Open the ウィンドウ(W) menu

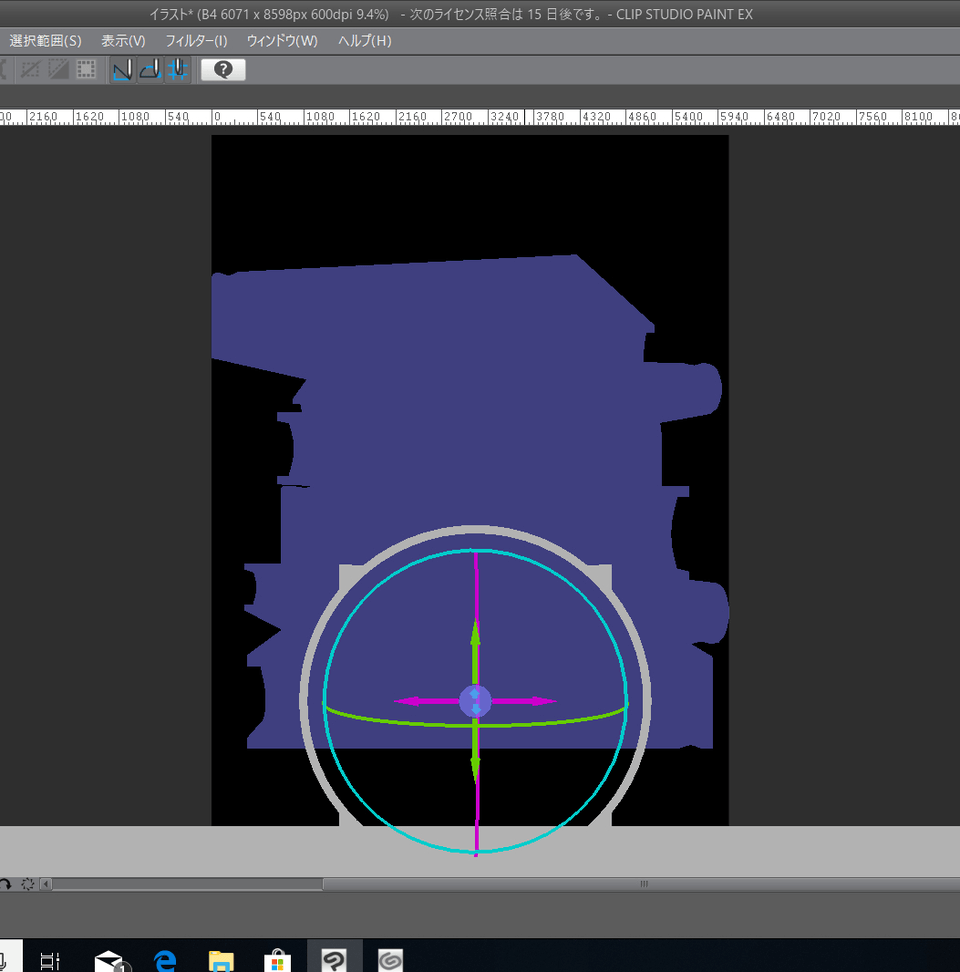point(282,41)
